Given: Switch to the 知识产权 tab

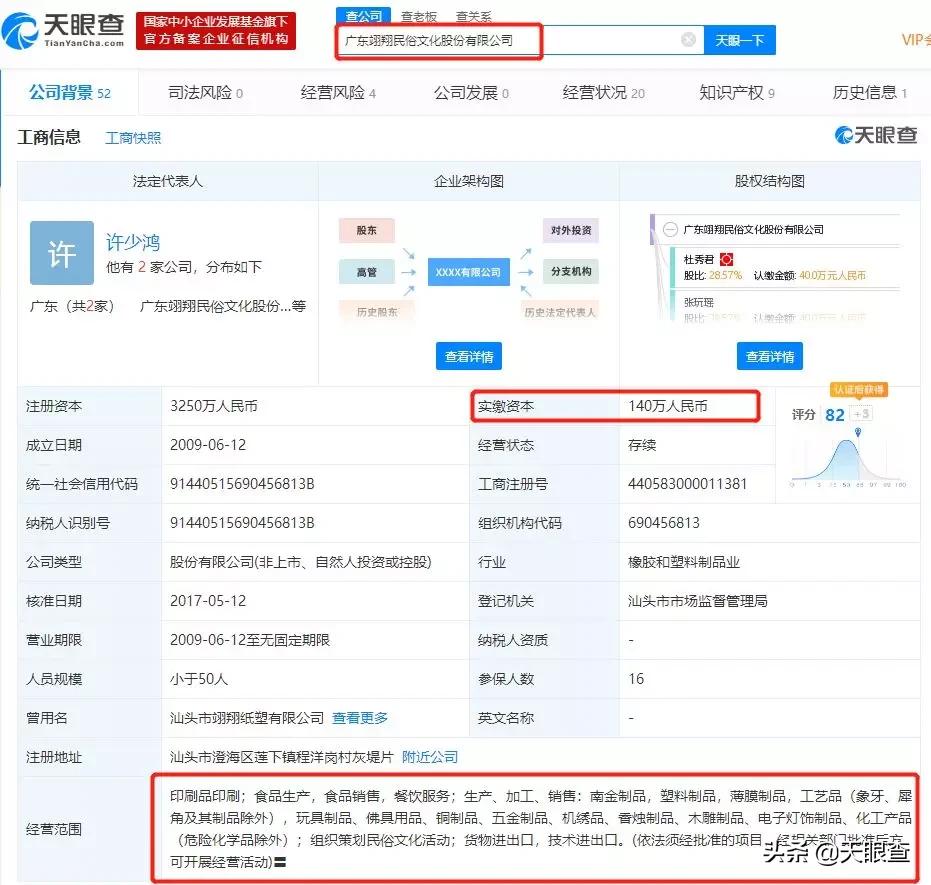Looking at the screenshot, I should pos(733,93).
